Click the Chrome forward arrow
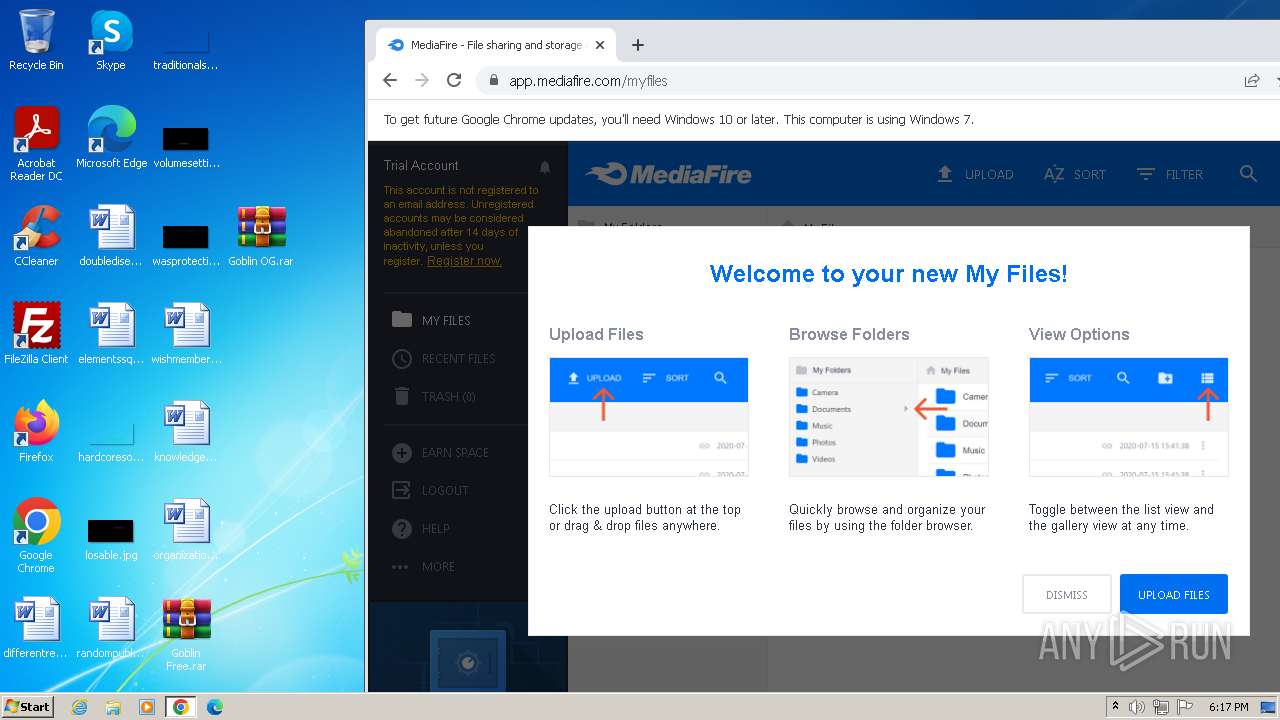1280x720 pixels. [422, 80]
